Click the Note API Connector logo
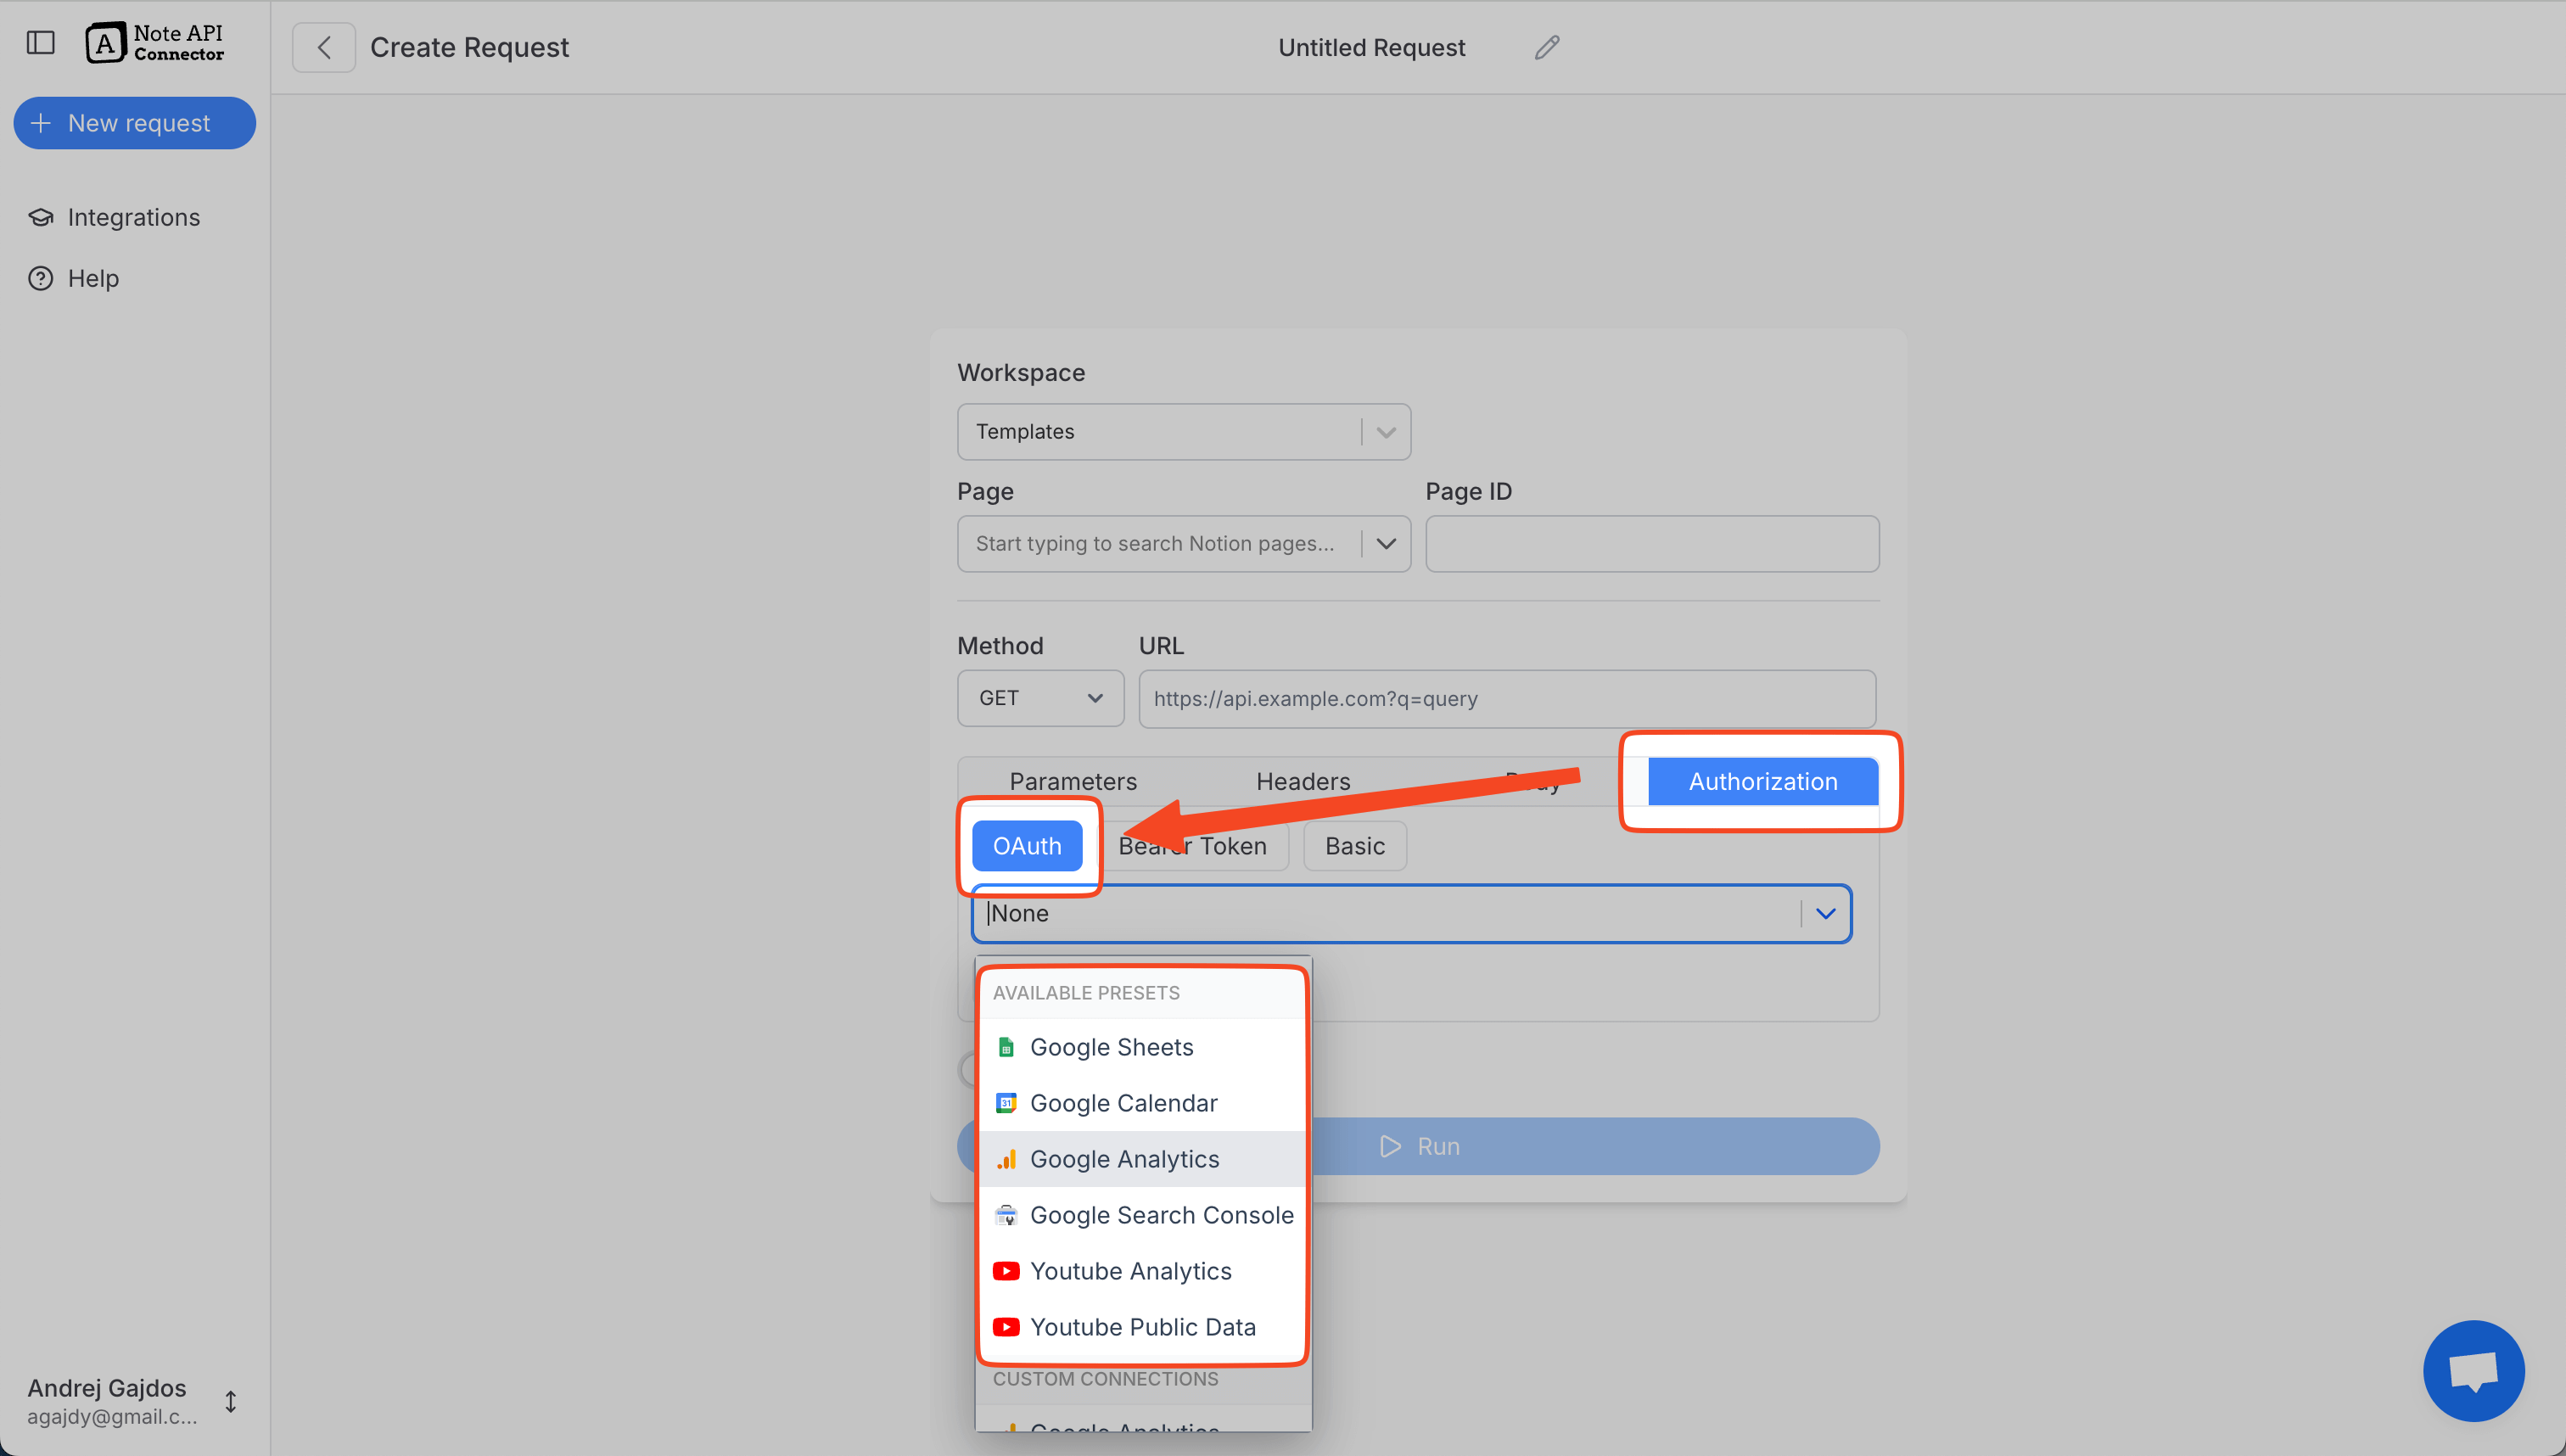2566x1456 pixels. coord(156,42)
